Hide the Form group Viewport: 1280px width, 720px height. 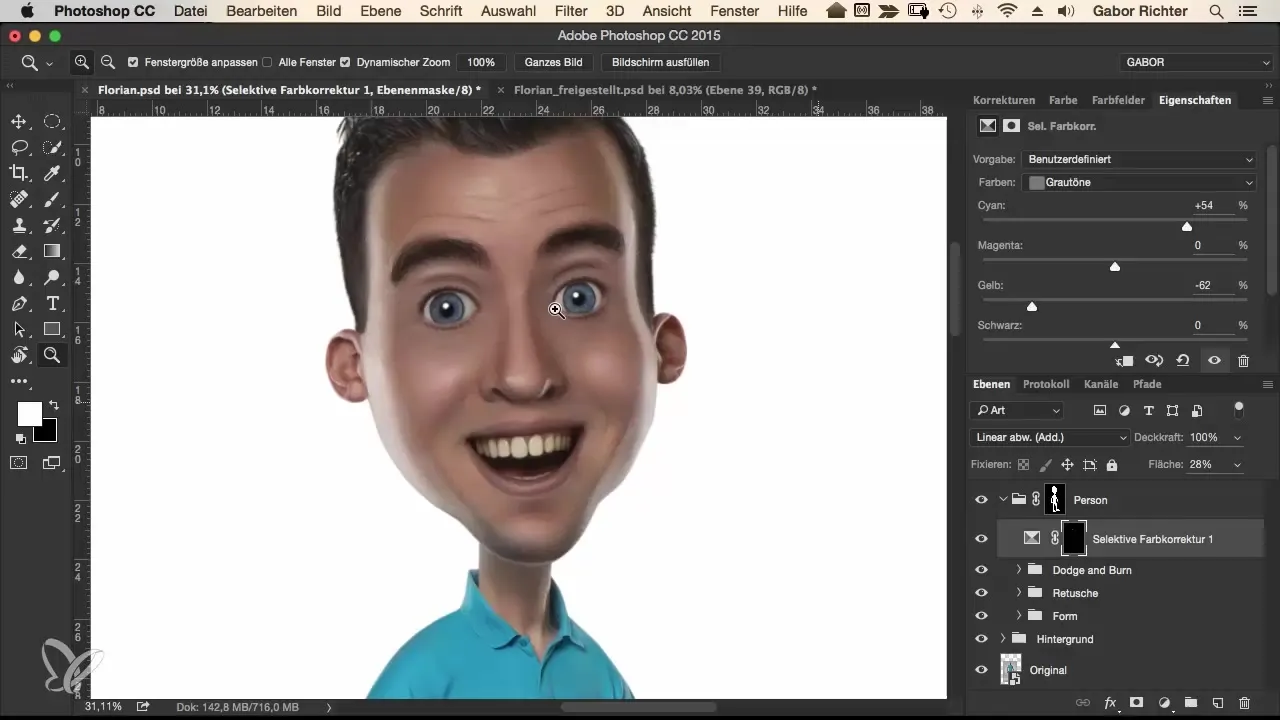(981, 616)
